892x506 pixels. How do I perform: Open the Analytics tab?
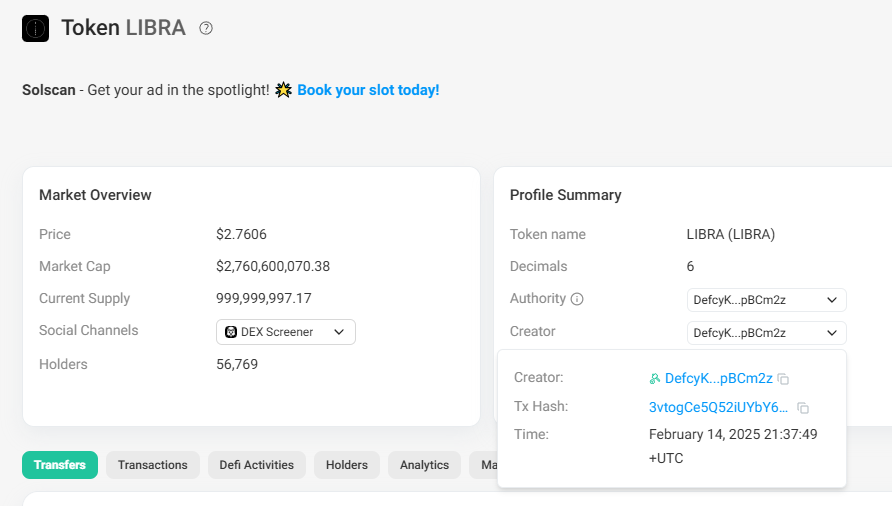click(424, 465)
